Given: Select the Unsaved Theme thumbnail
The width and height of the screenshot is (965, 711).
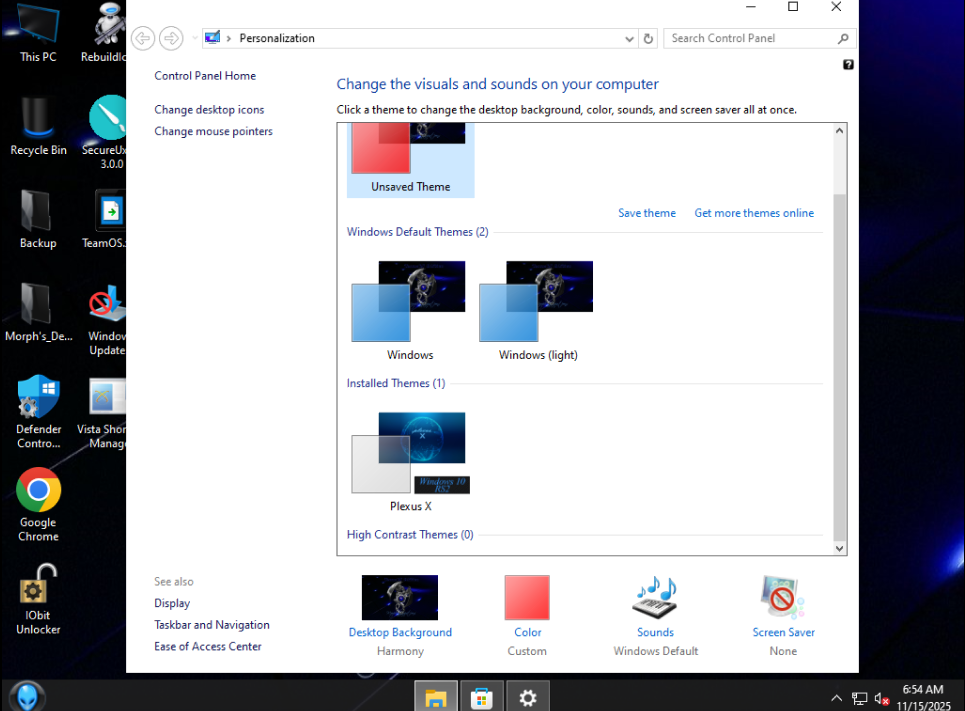Looking at the screenshot, I should (410, 159).
